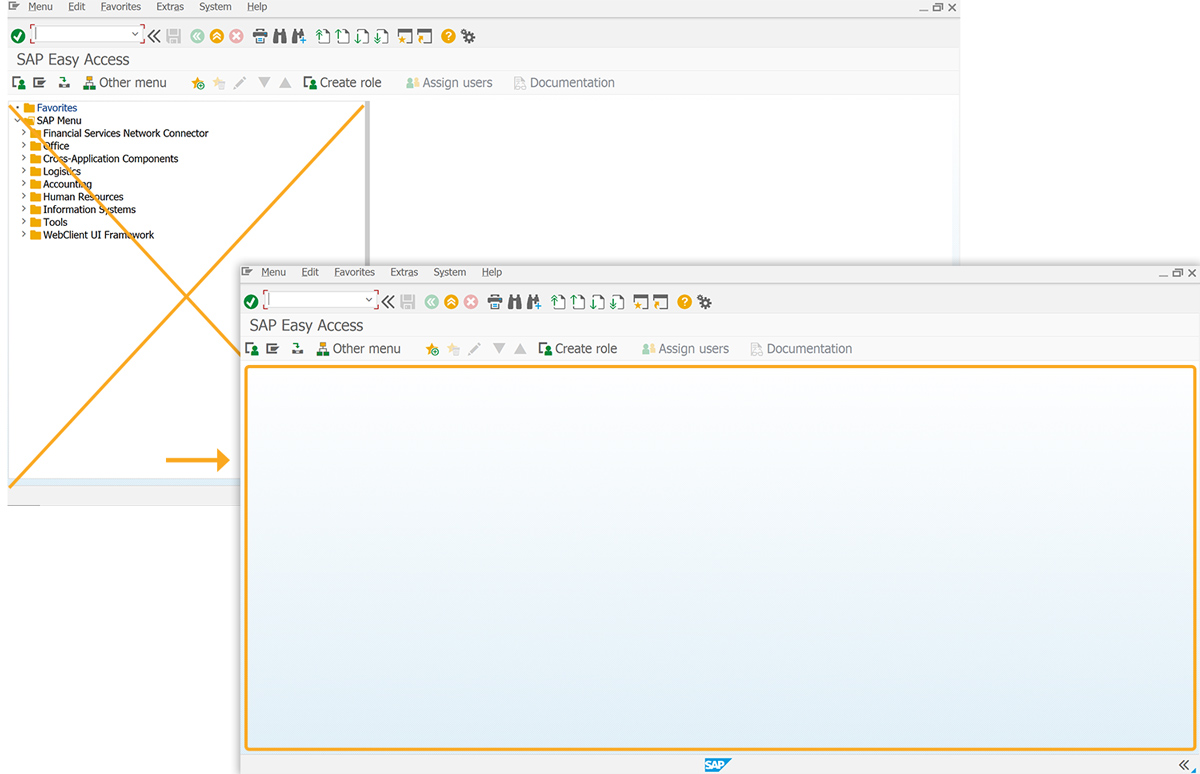
Task: Click the SAP logo in the front window status bar
Action: coord(717,765)
